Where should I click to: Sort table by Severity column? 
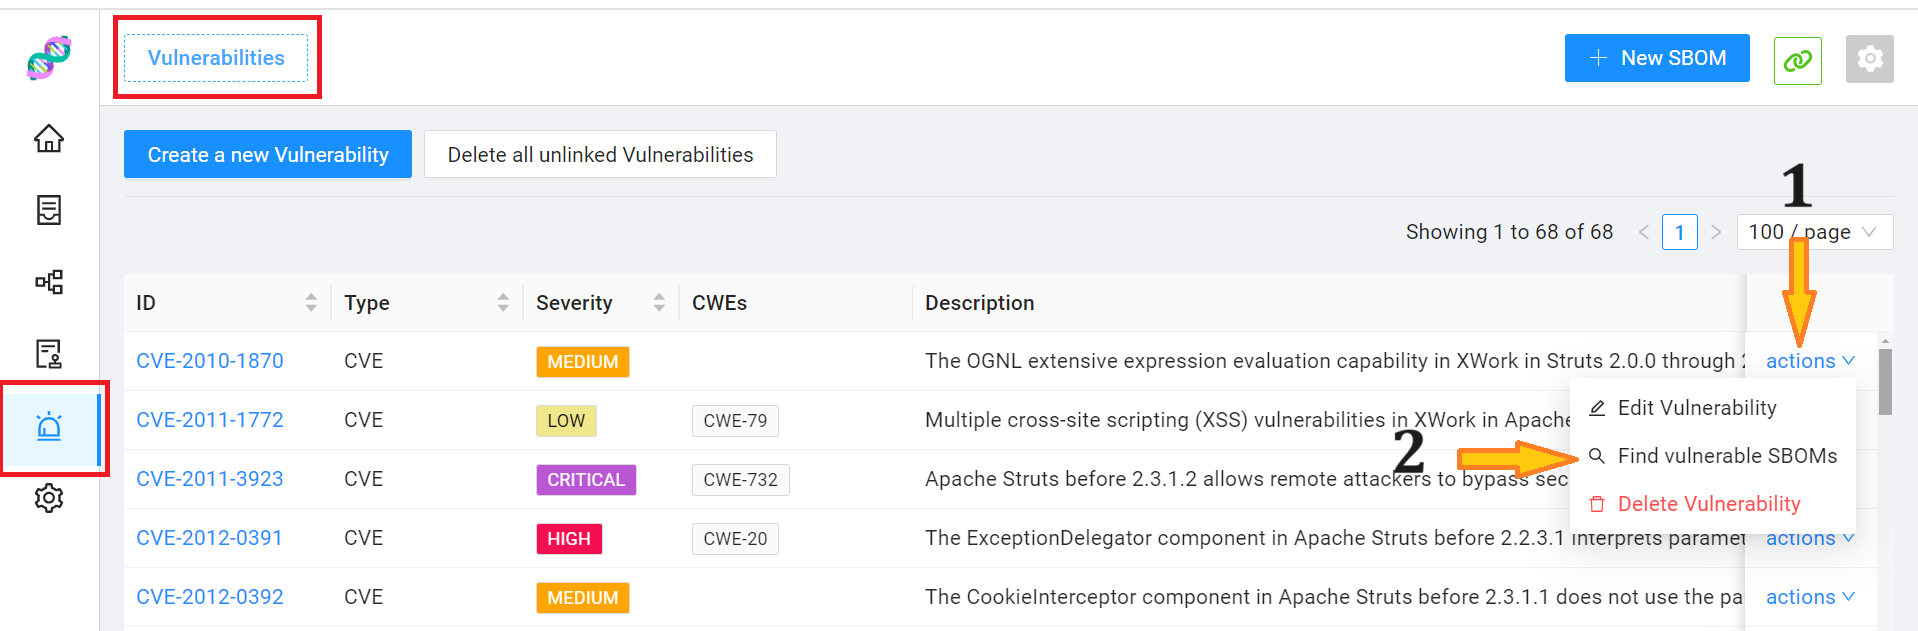tap(659, 302)
